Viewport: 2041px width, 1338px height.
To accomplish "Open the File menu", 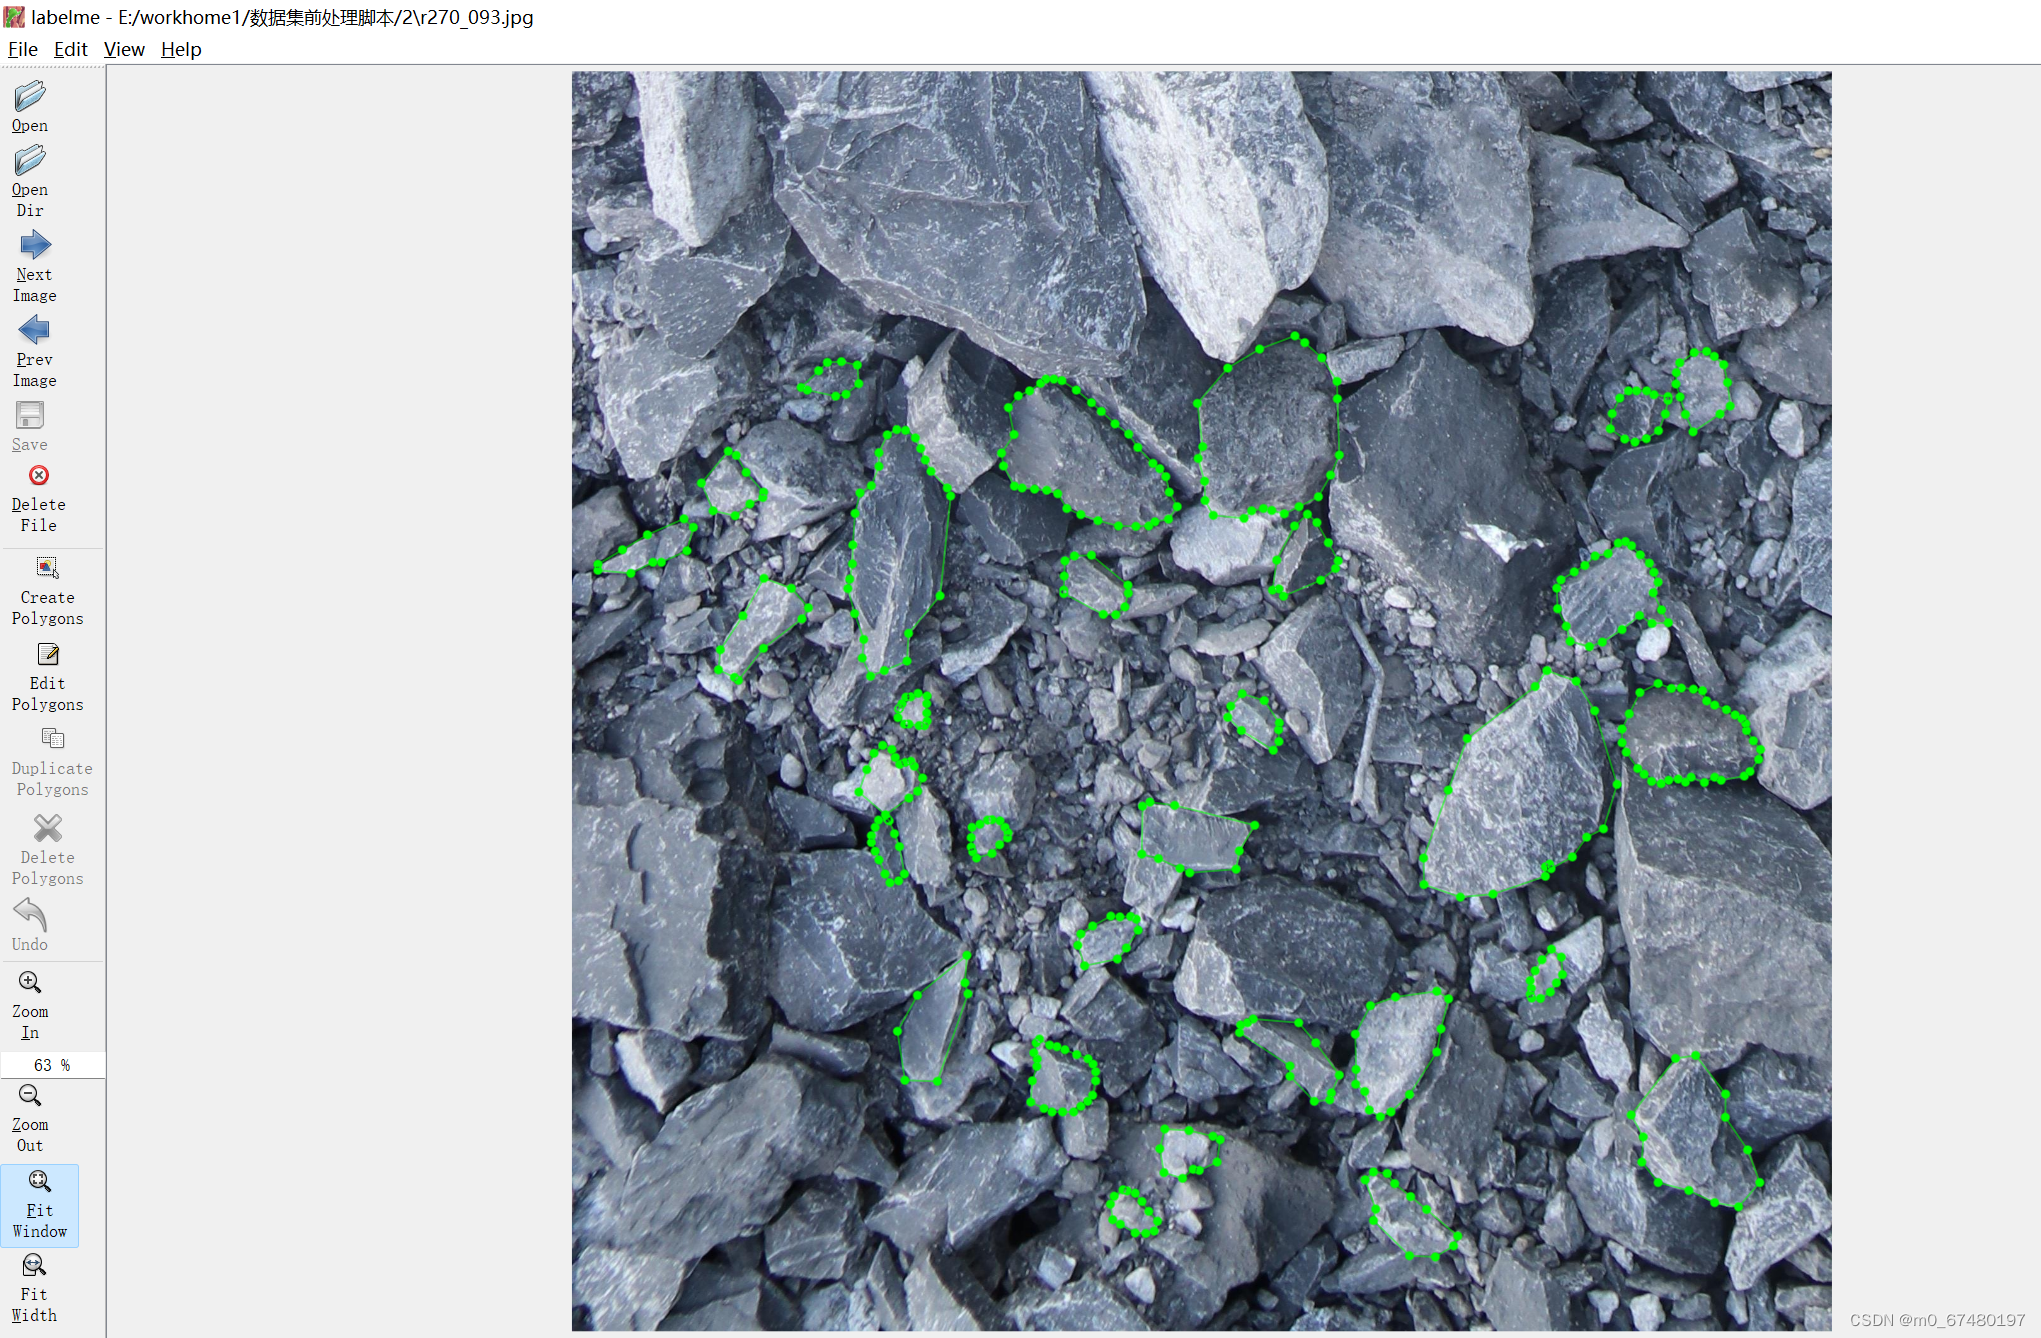I will (22, 49).
